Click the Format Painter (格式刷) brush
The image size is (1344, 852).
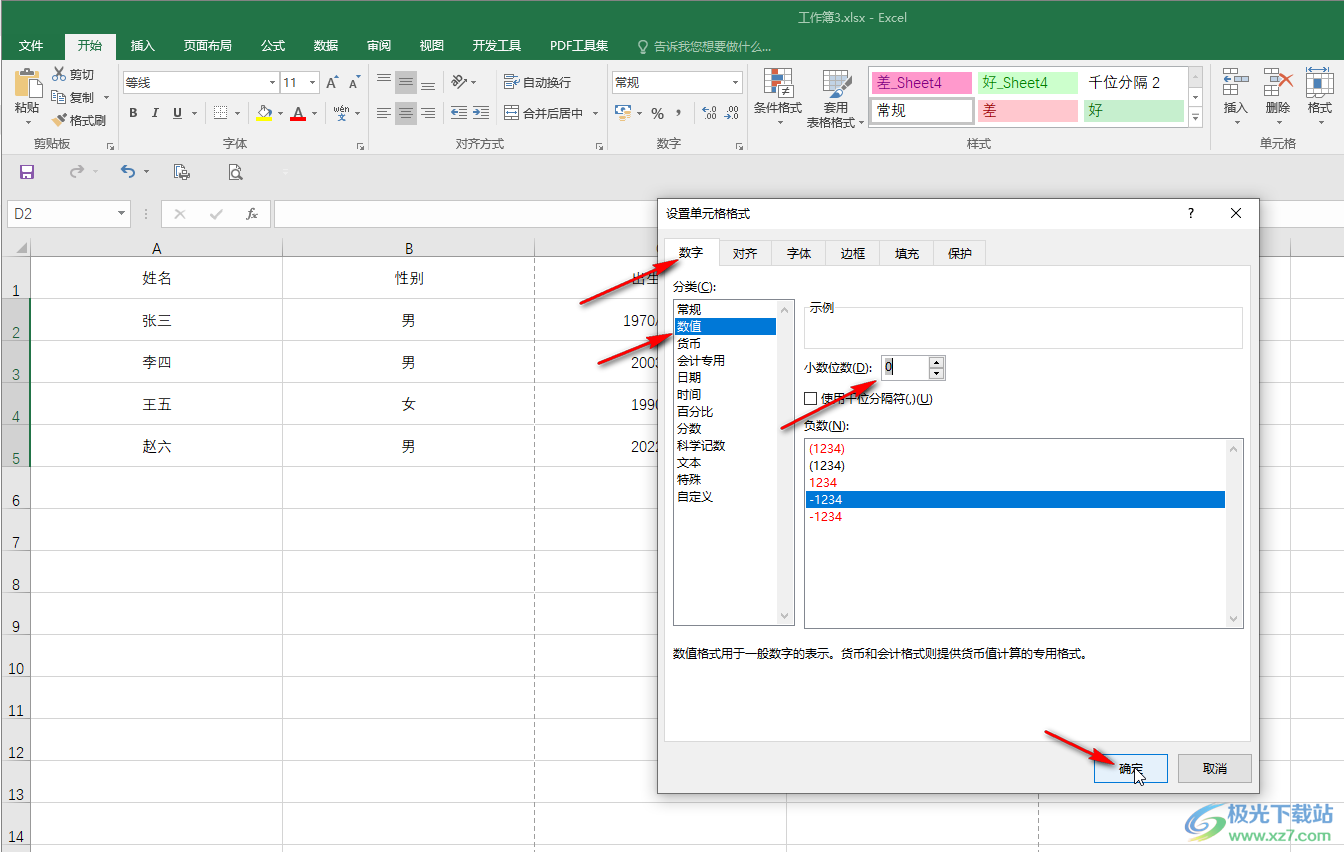[59, 120]
